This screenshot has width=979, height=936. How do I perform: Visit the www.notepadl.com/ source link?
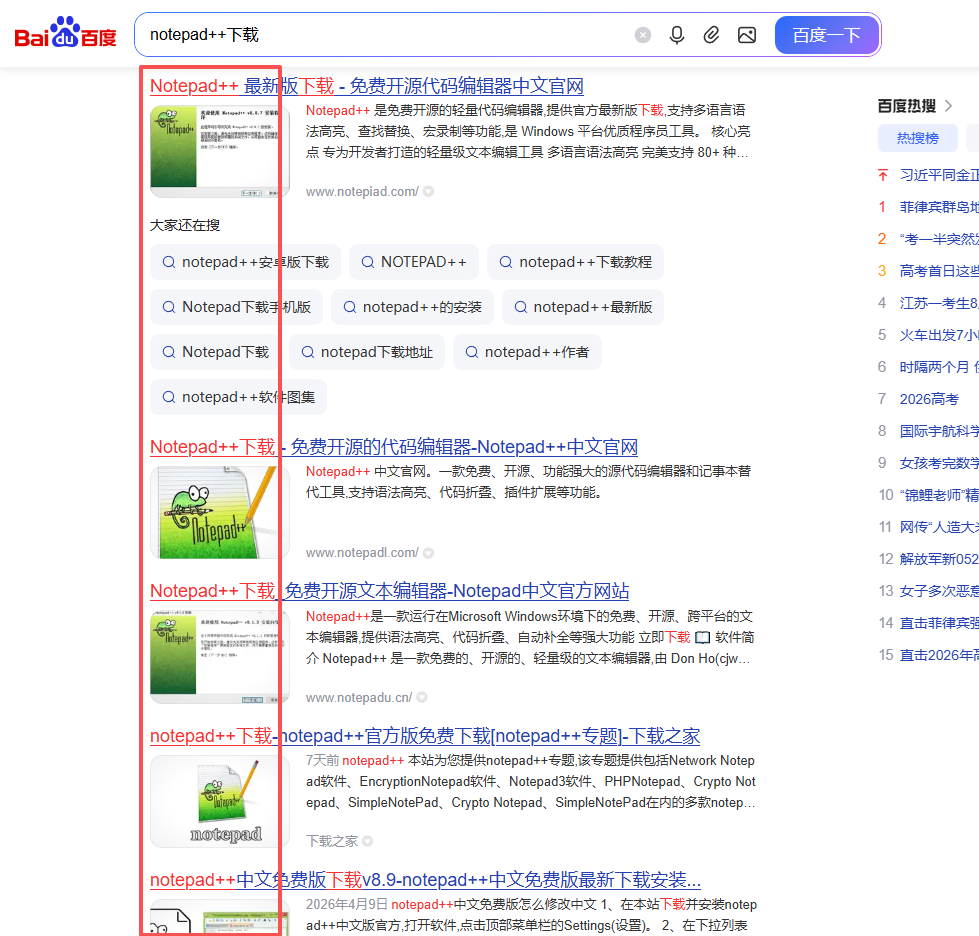362,553
